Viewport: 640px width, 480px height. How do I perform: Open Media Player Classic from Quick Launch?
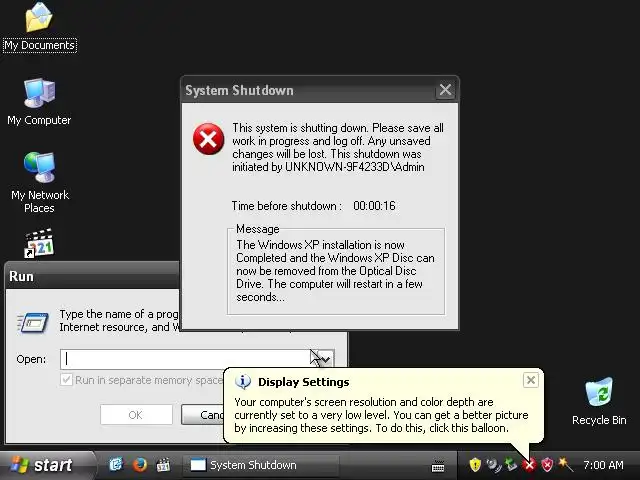click(163, 465)
